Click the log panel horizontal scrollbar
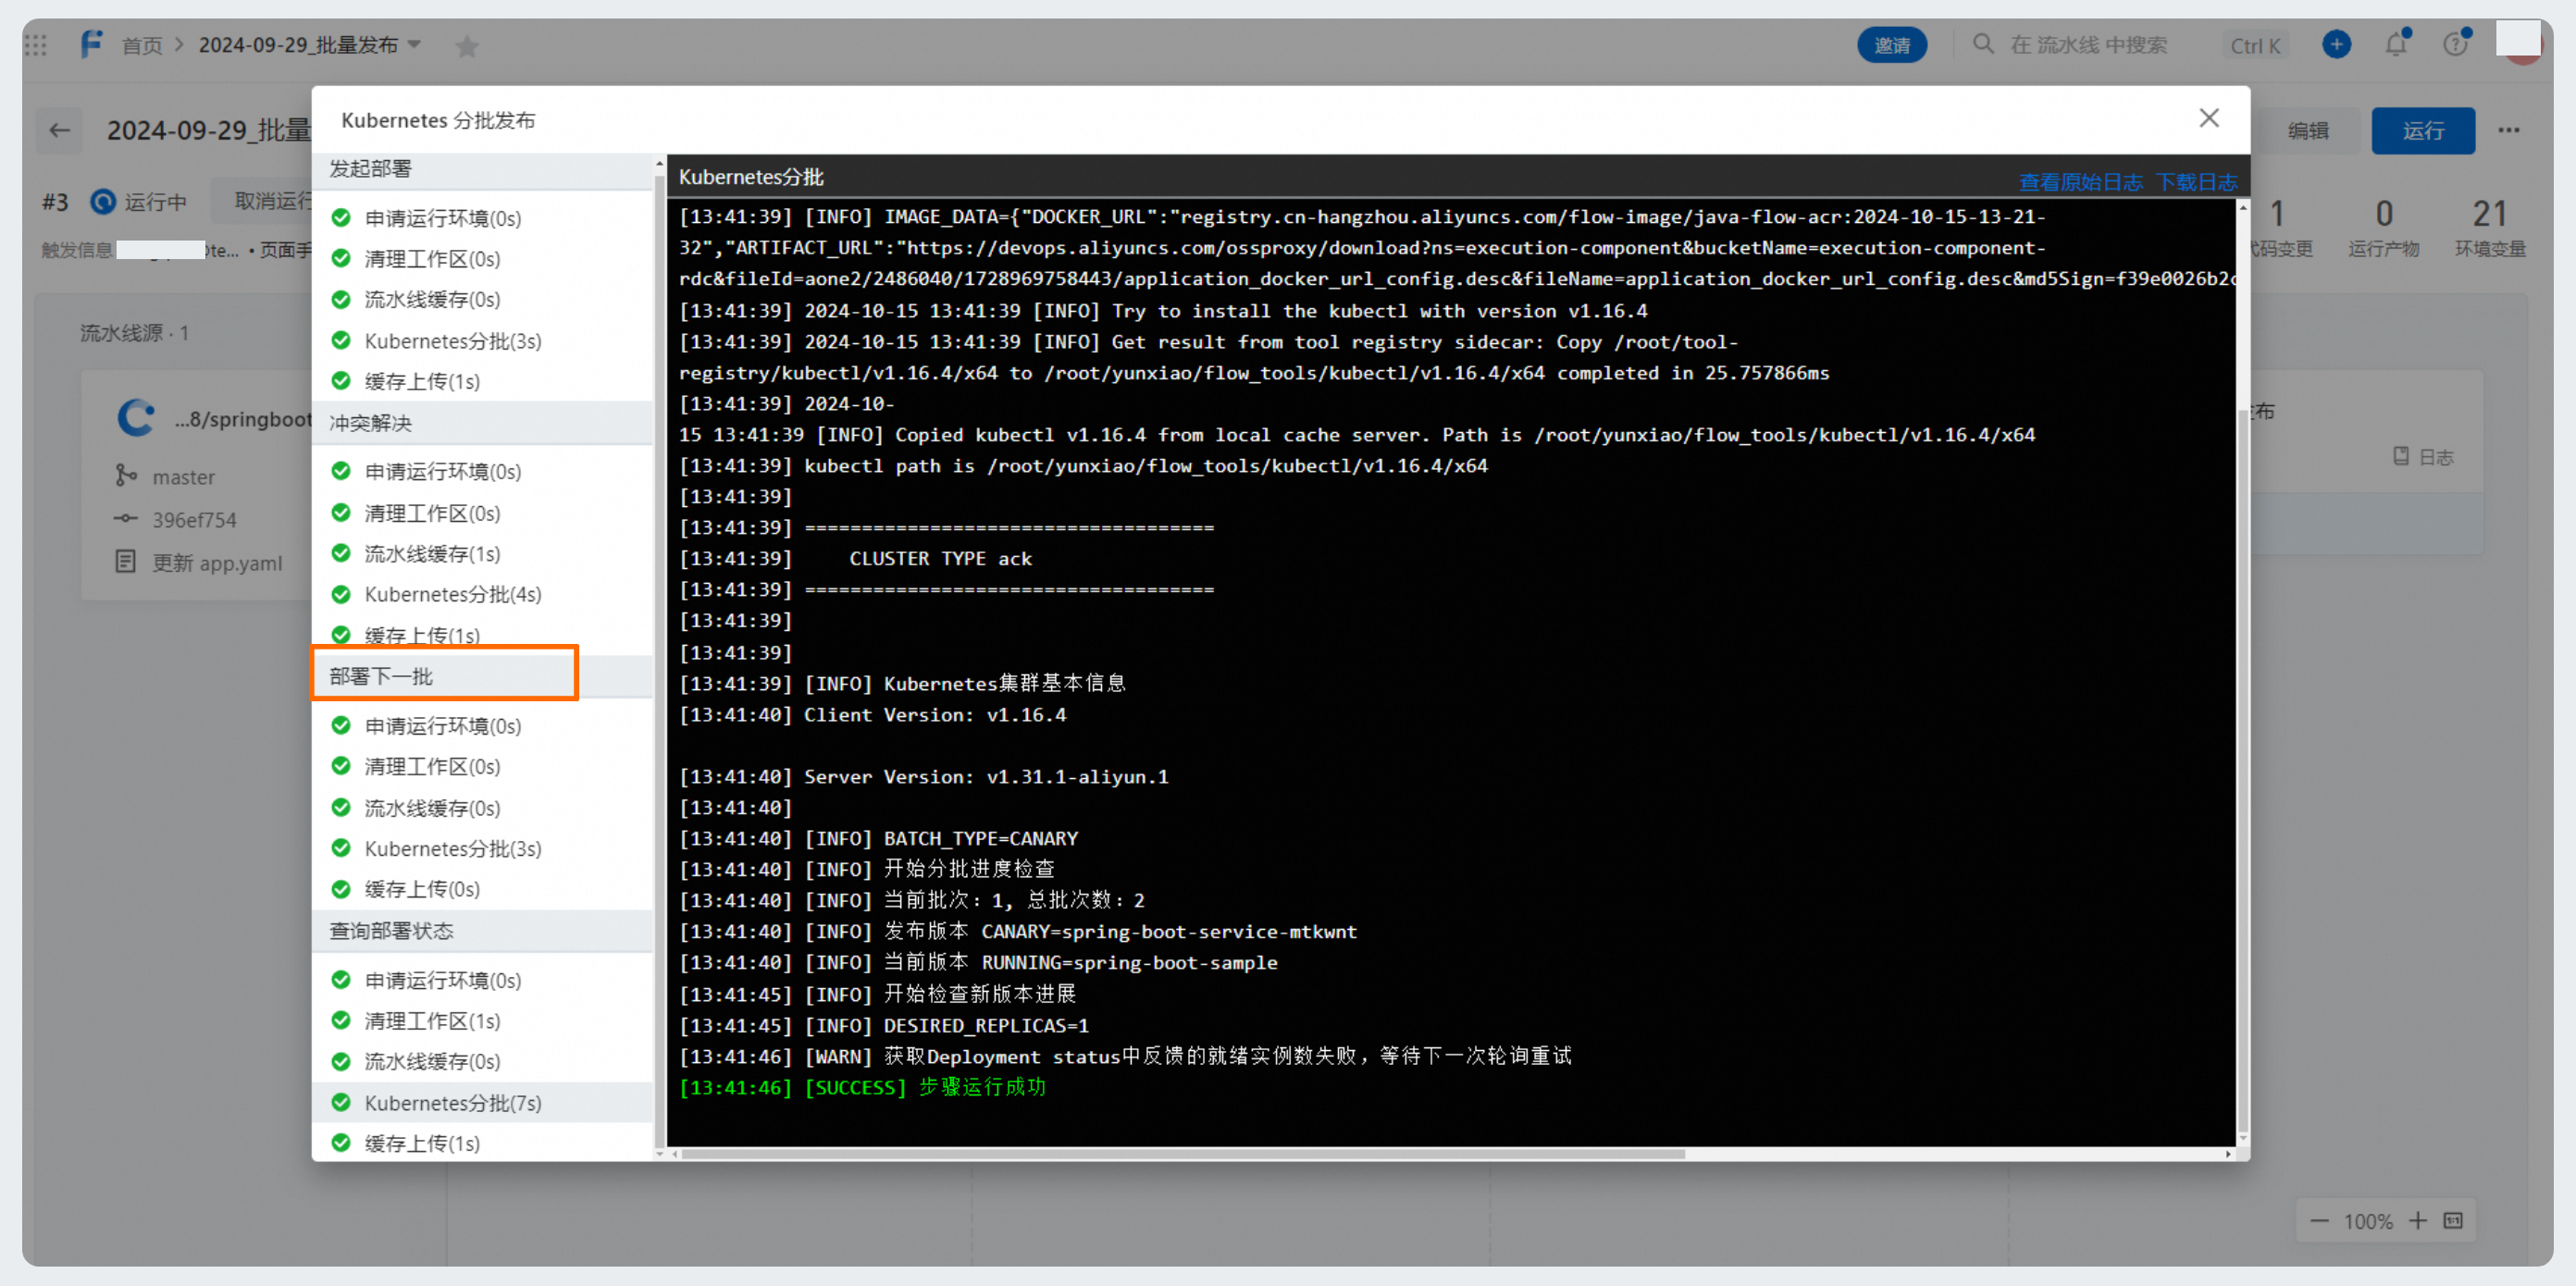The height and width of the screenshot is (1286, 2576). (x=1183, y=1154)
